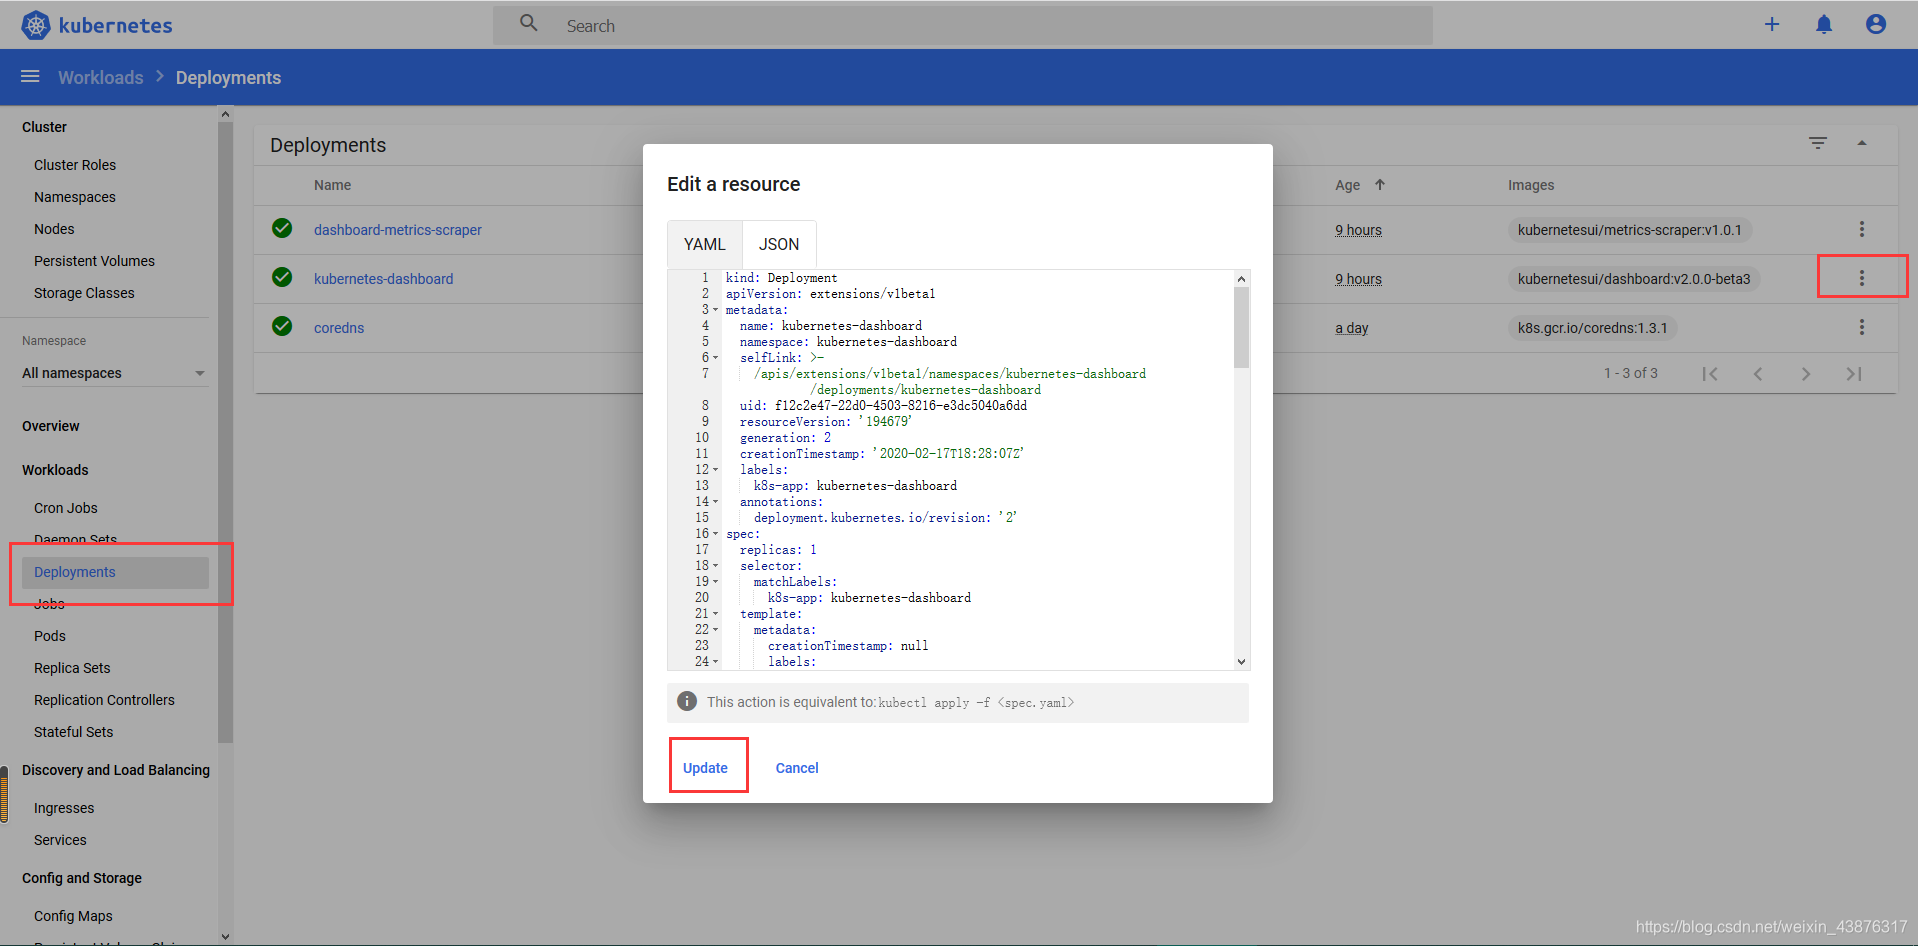Viewport: 1918px width, 946px height.
Task: Open Storage Classes in the sidebar
Action: point(84,293)
